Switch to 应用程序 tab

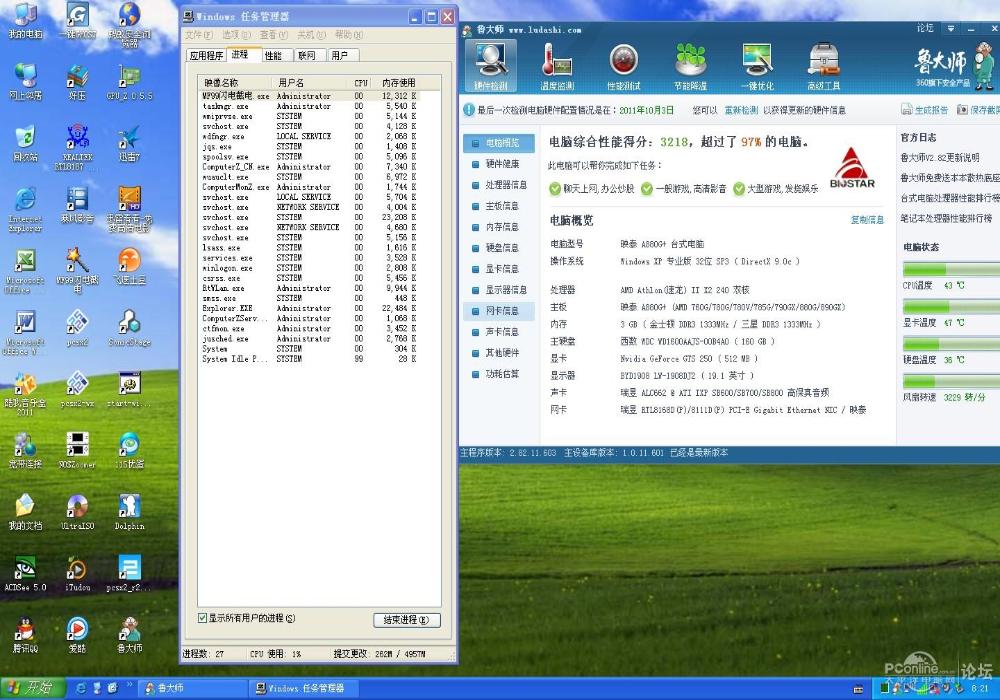206,55
